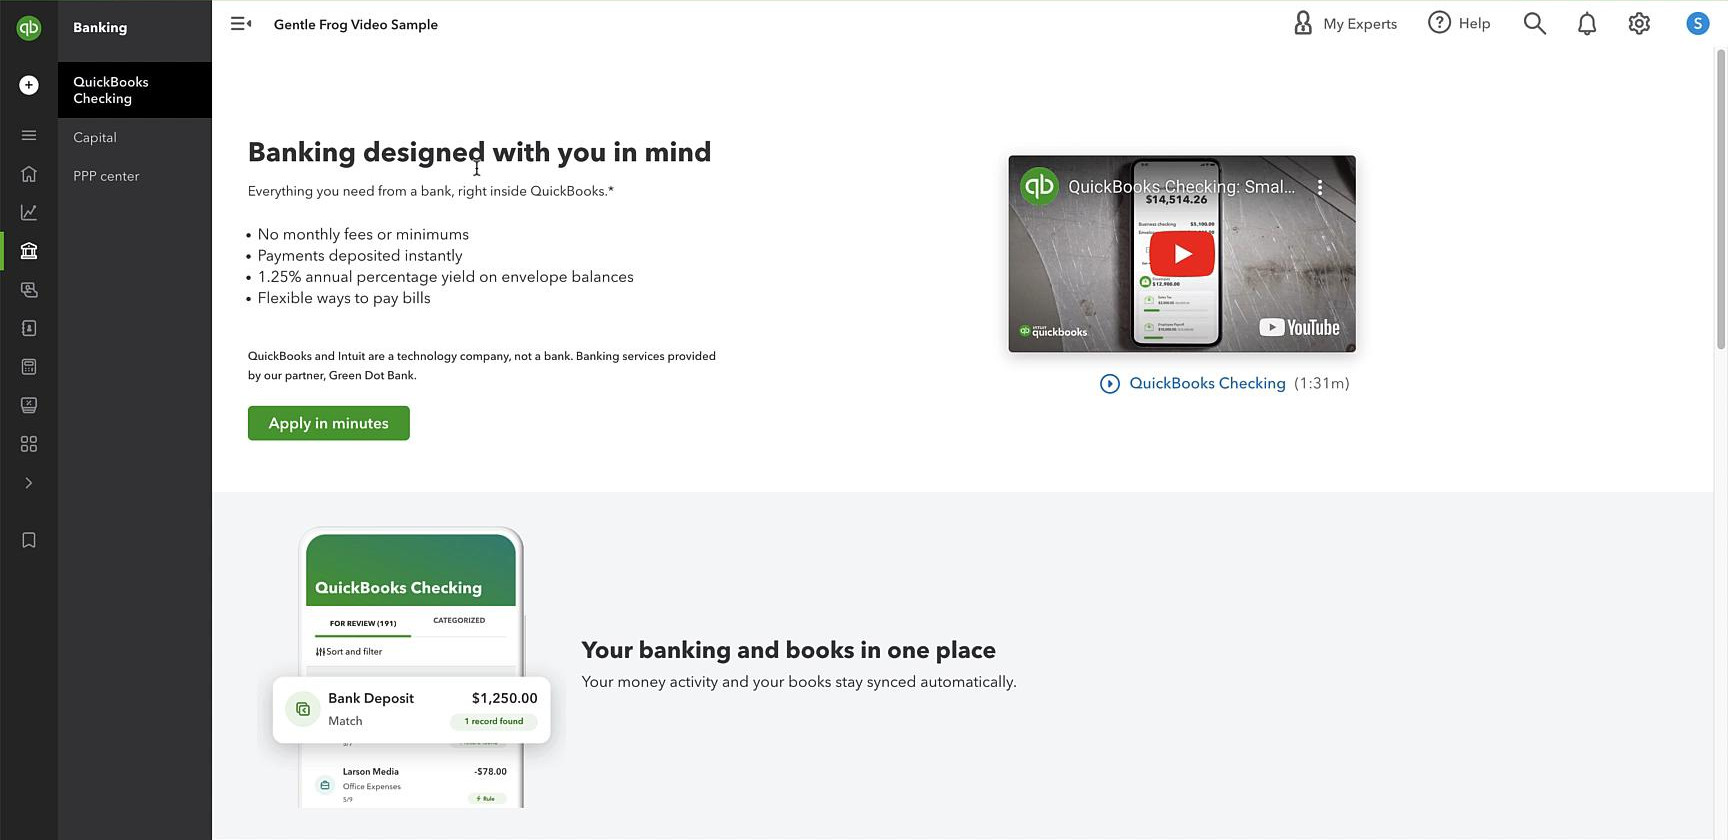The width and height of the screenshot is (1728, 840).
Task: Collapse the navigation panel toggle
Action: pyautogui.click(x=241, y=24)
